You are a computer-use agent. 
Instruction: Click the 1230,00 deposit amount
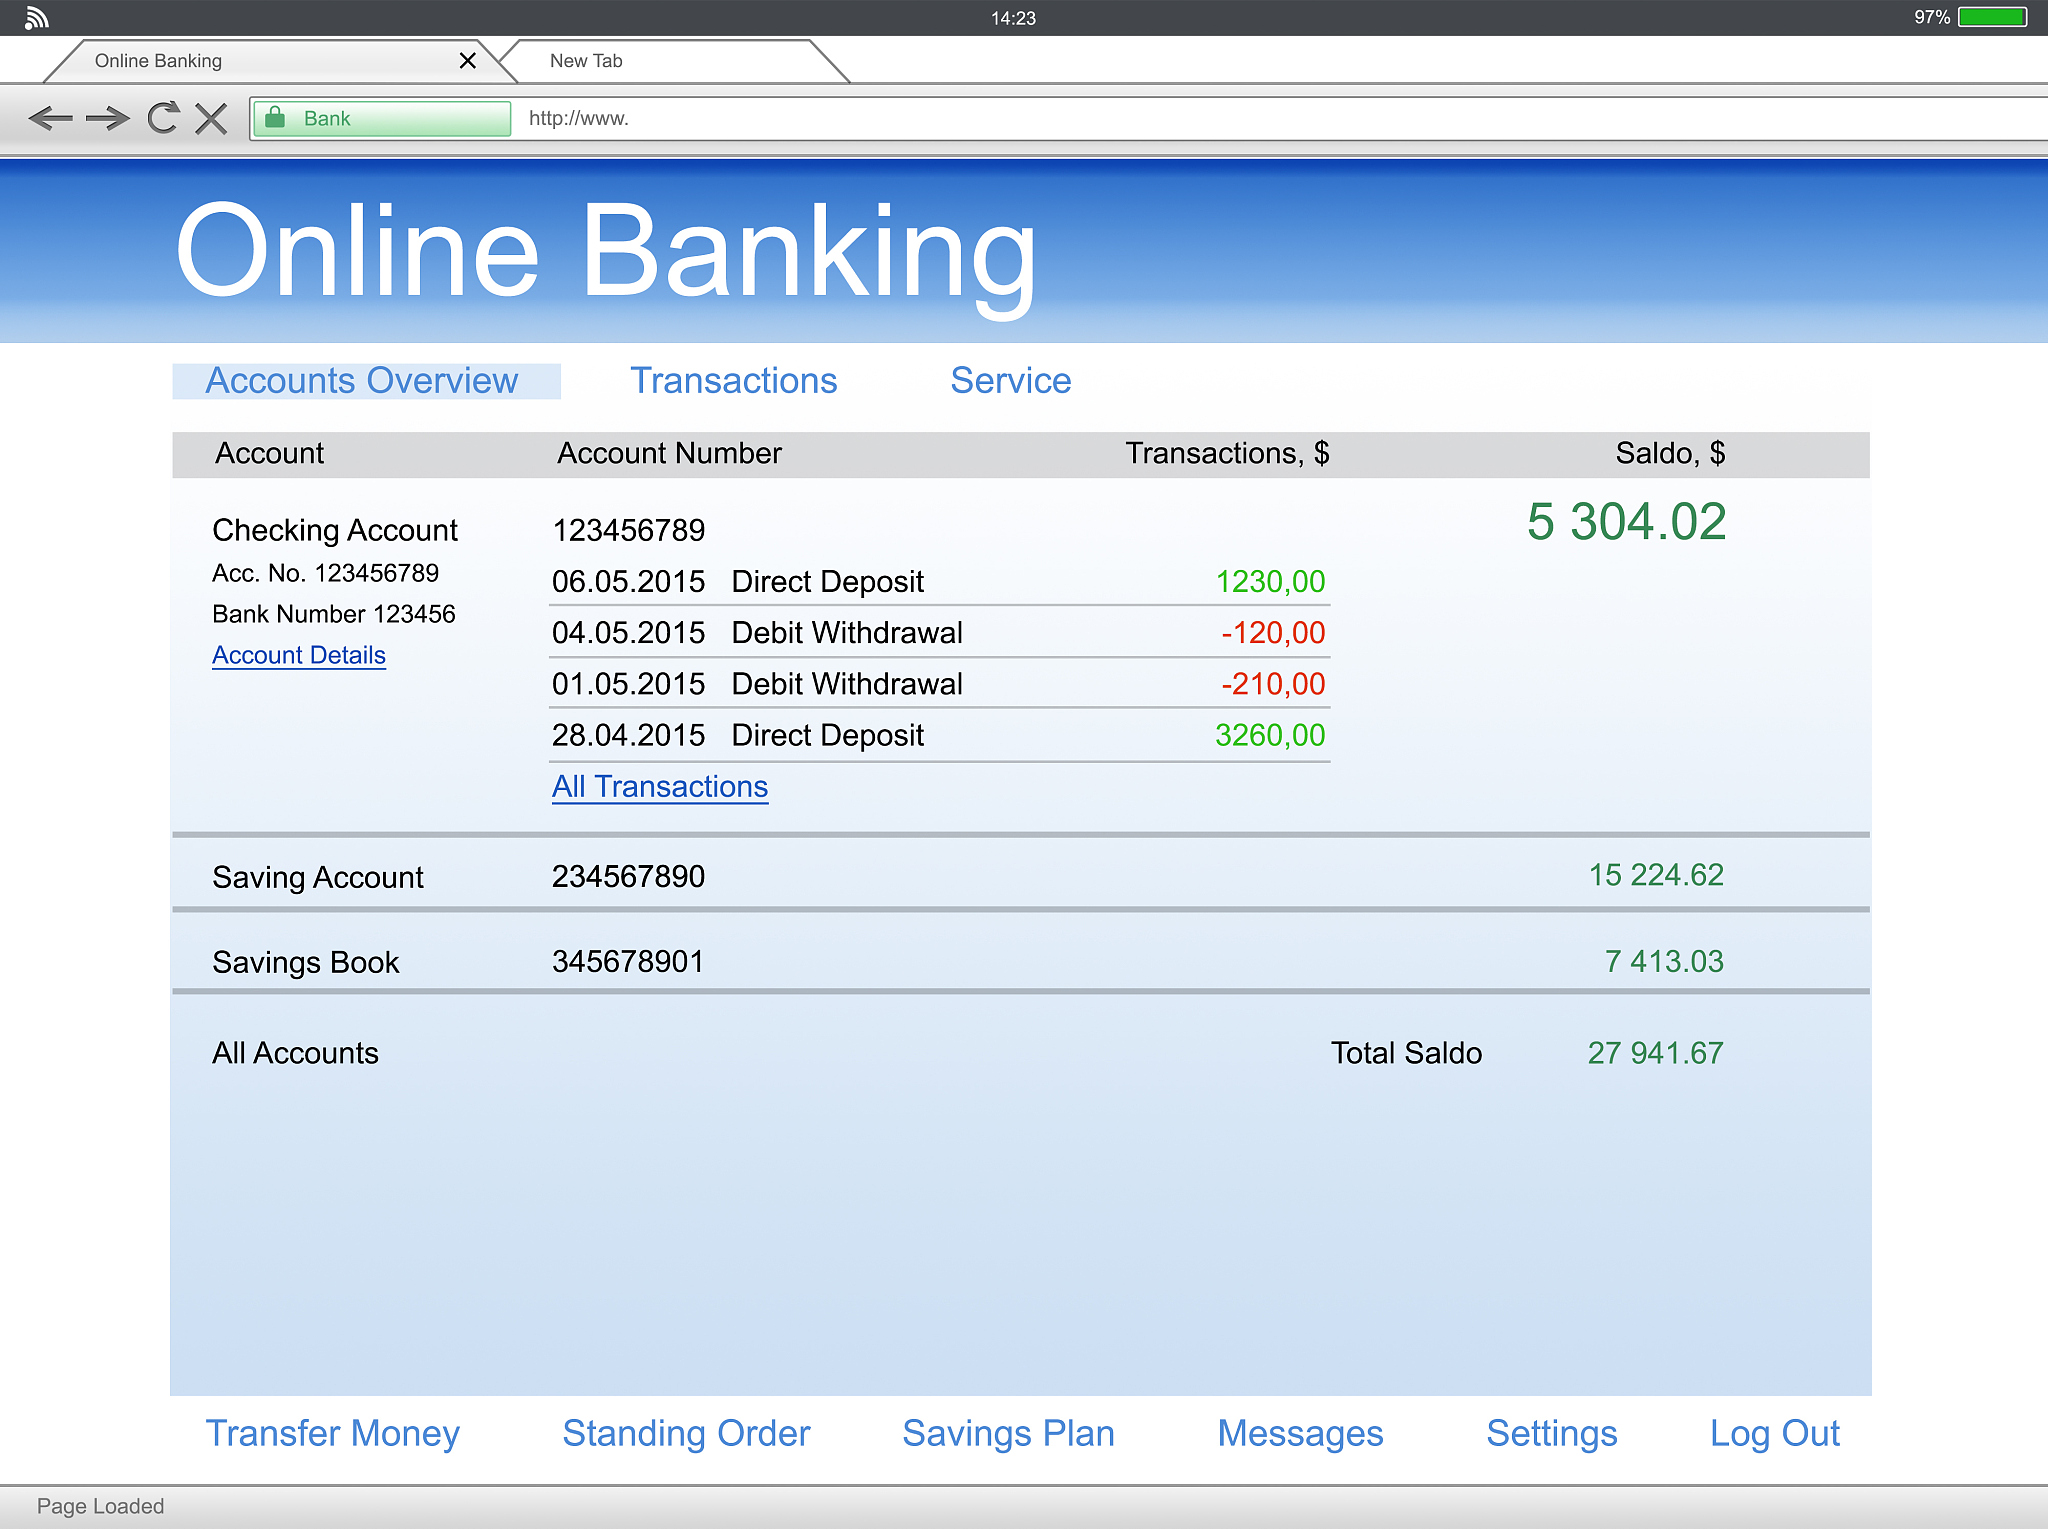[x=1270, y=581]
